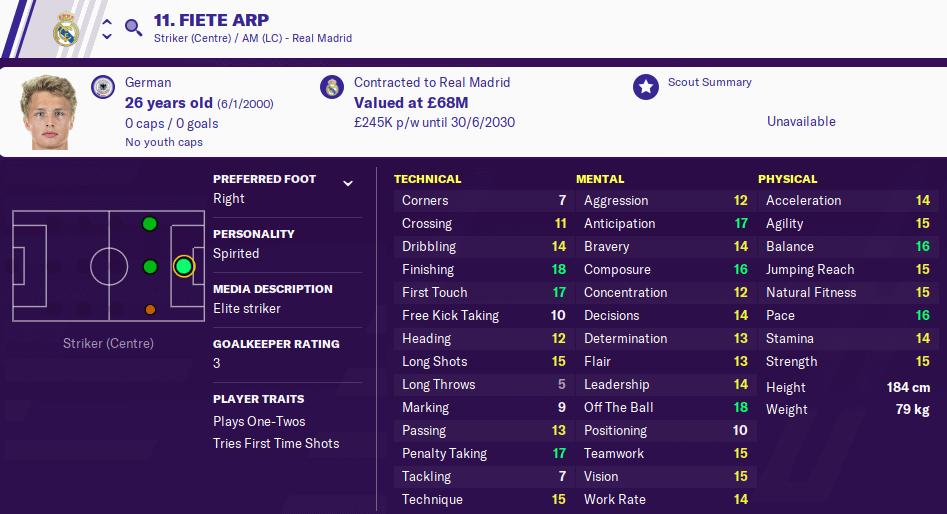This screenshot has height=514, width=947.
Task: Select the Striker Centre position dot on pitch
Action: (x=184, y=266)
